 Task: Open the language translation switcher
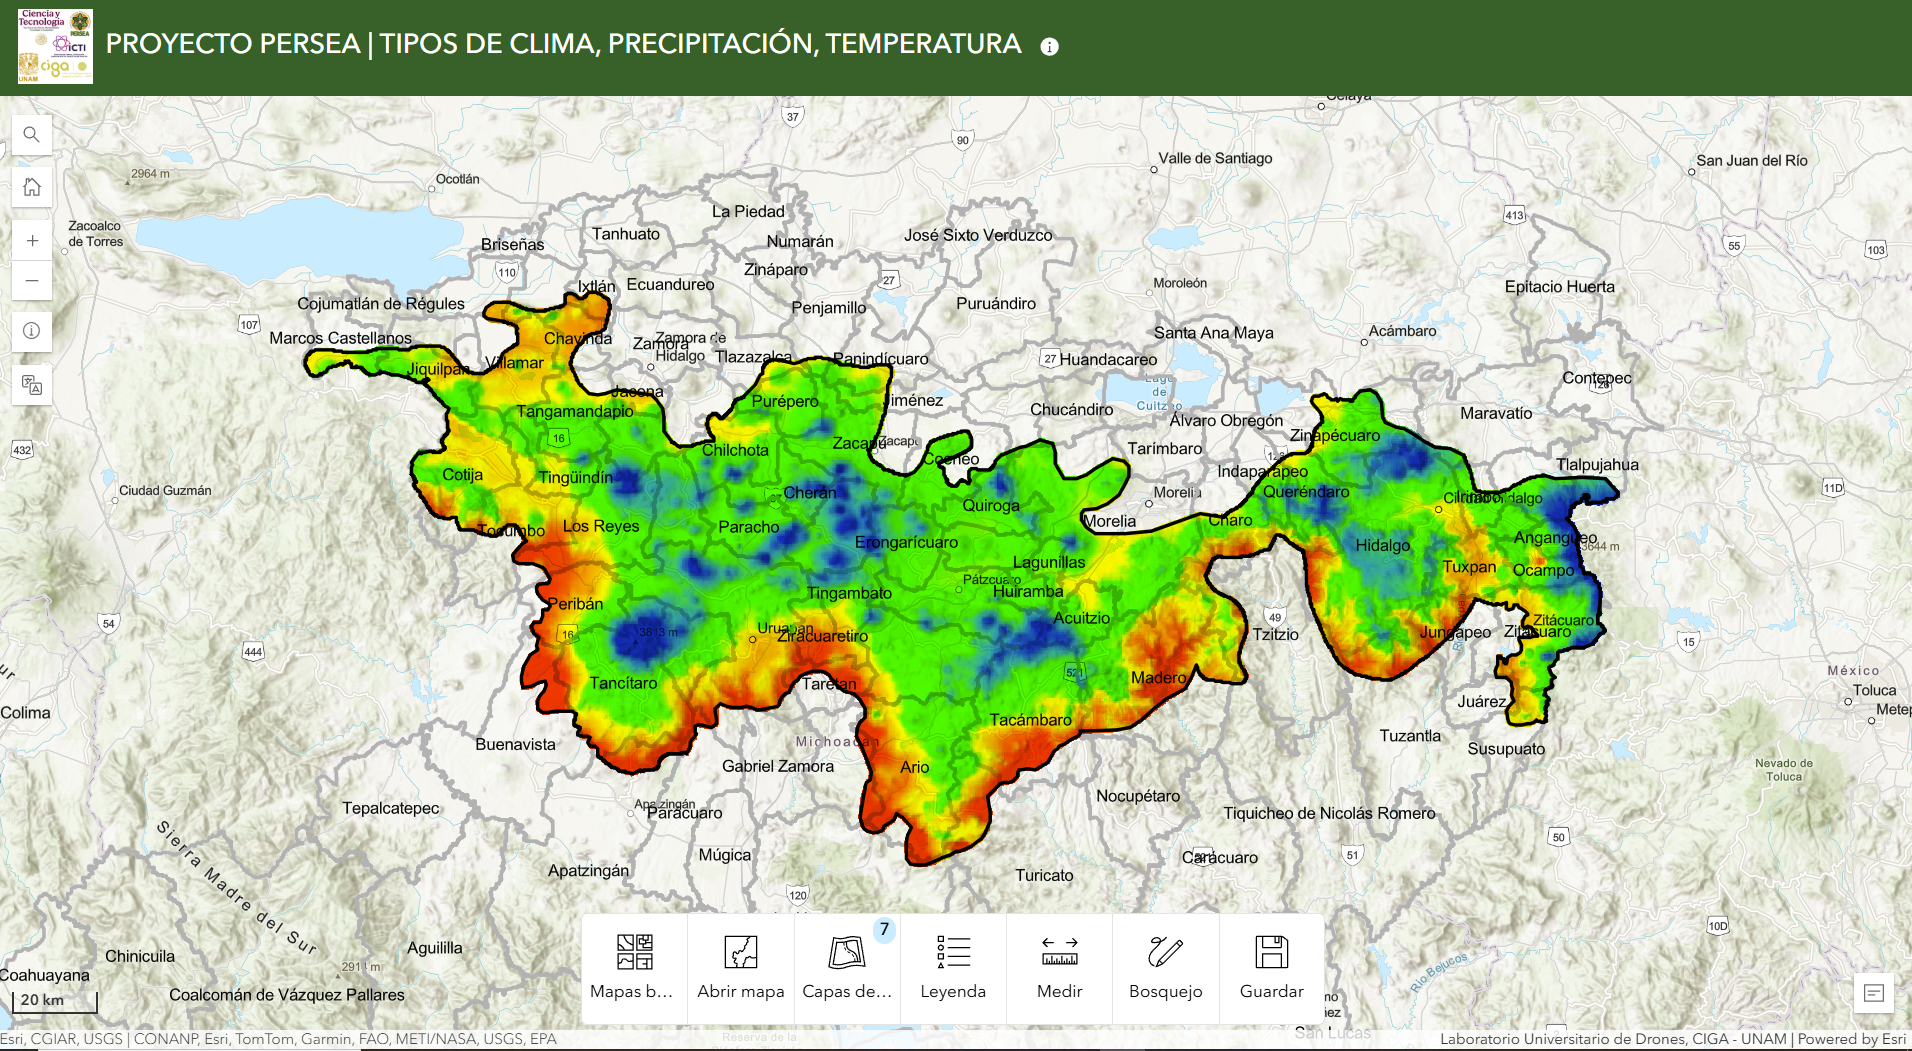32,385
